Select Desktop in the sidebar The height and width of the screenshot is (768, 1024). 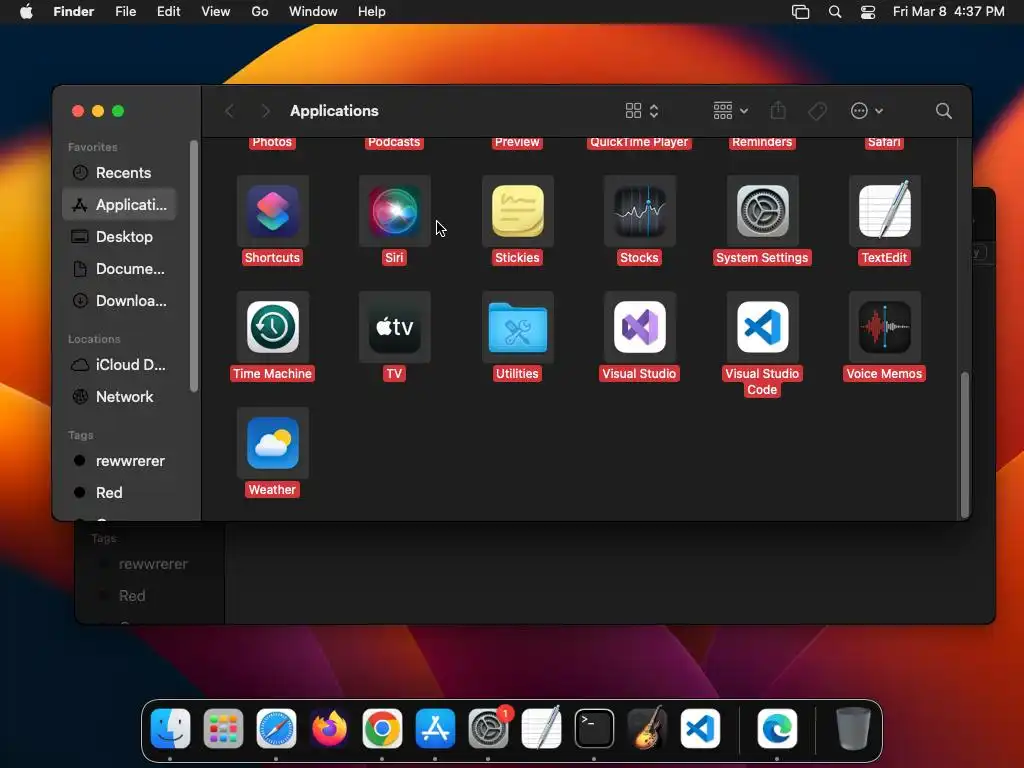click(120, 236)
